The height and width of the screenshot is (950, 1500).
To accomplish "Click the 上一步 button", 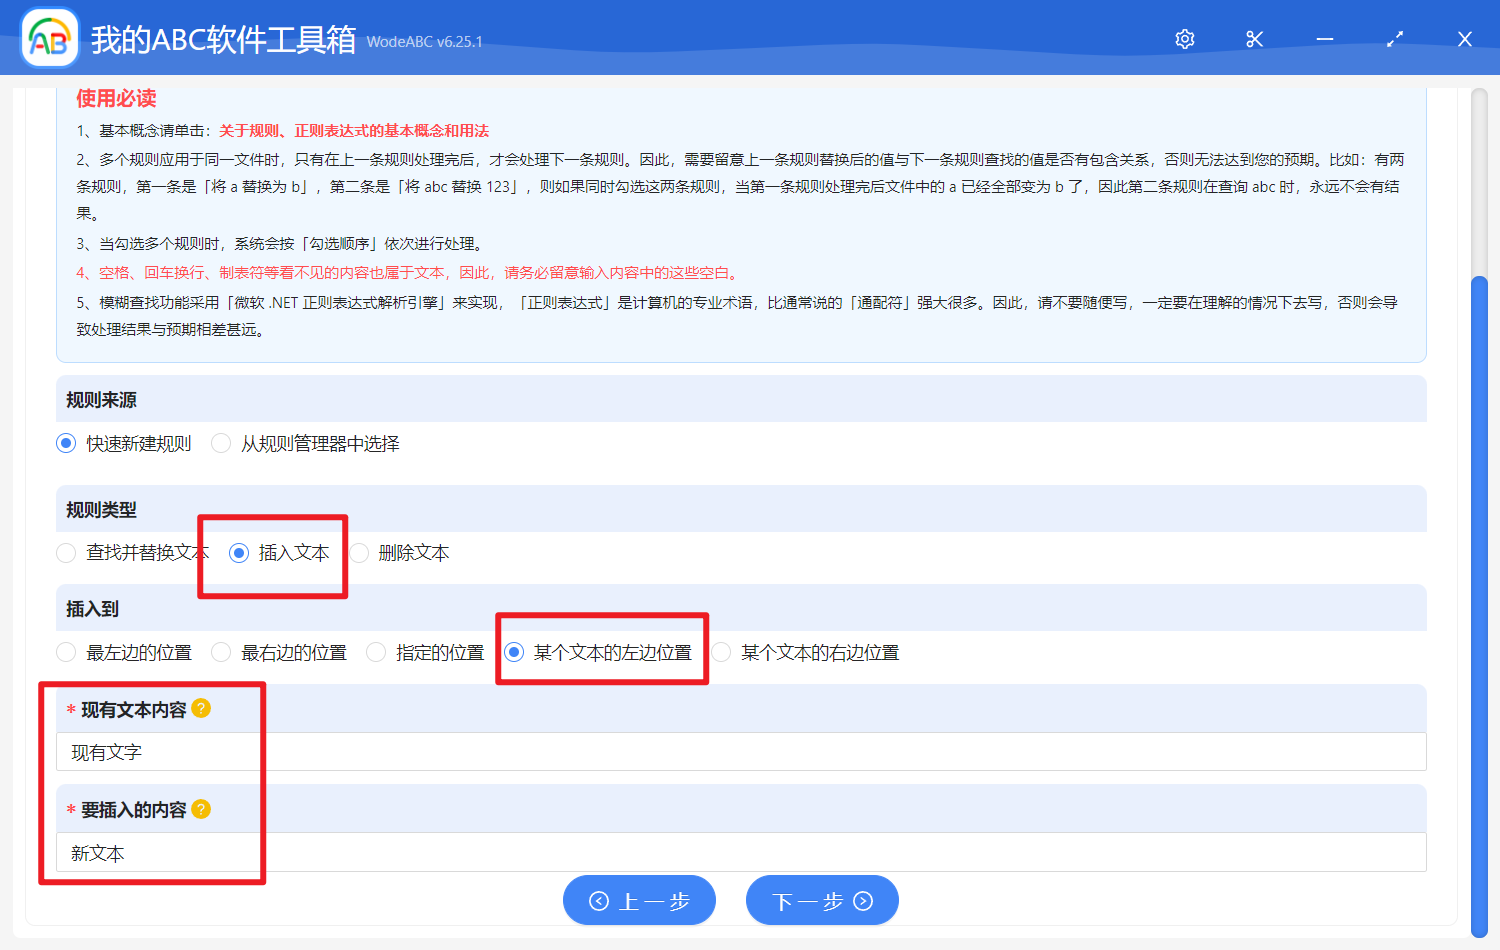I will [639, 900].
